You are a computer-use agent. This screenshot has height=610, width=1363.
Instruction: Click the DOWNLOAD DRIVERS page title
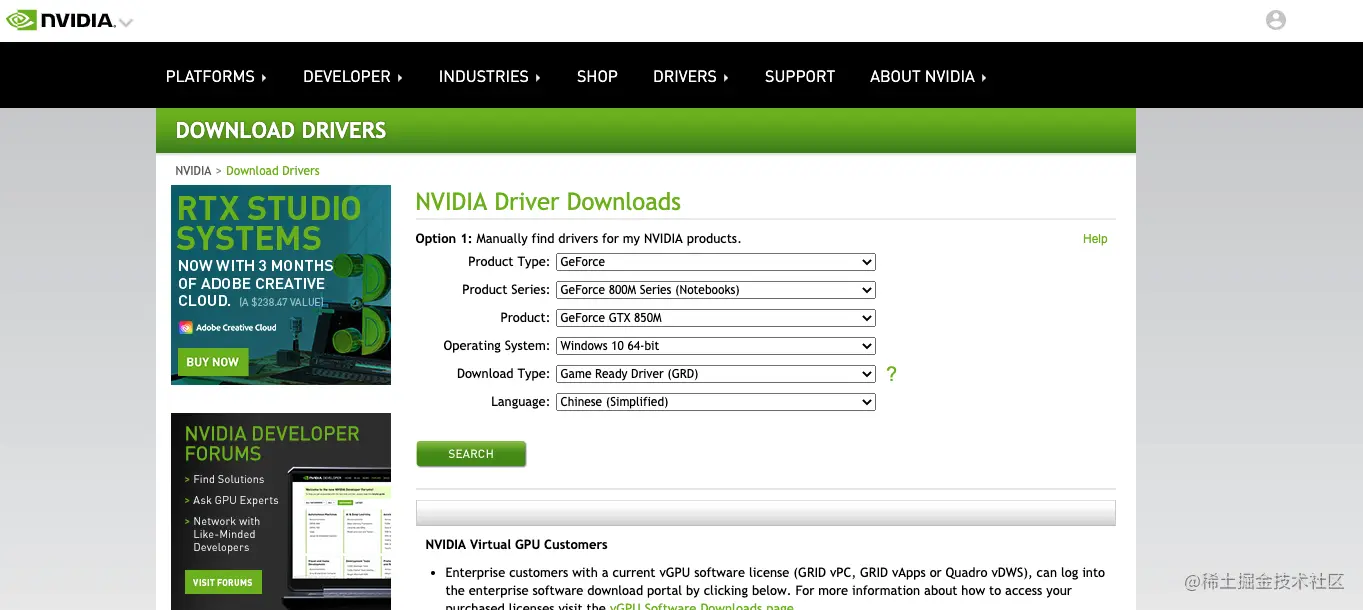pos(281,130)
